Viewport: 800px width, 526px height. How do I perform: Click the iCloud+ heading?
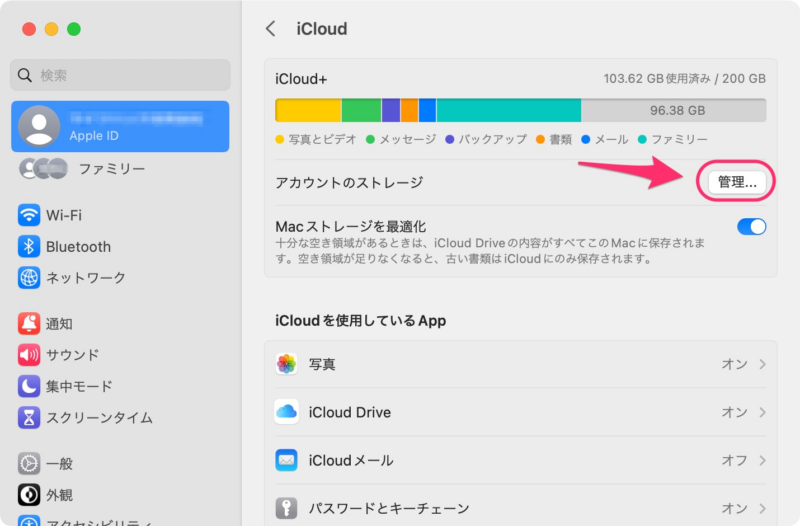301,79
